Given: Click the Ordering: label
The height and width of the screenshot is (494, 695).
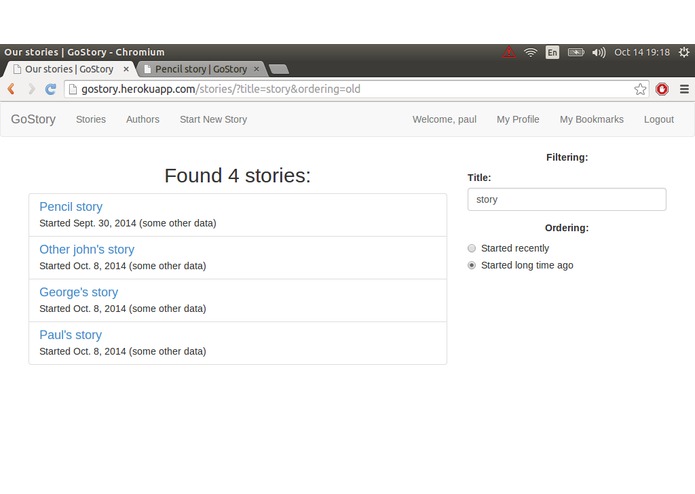Looking at the screenshot, I should coord(567,228).
